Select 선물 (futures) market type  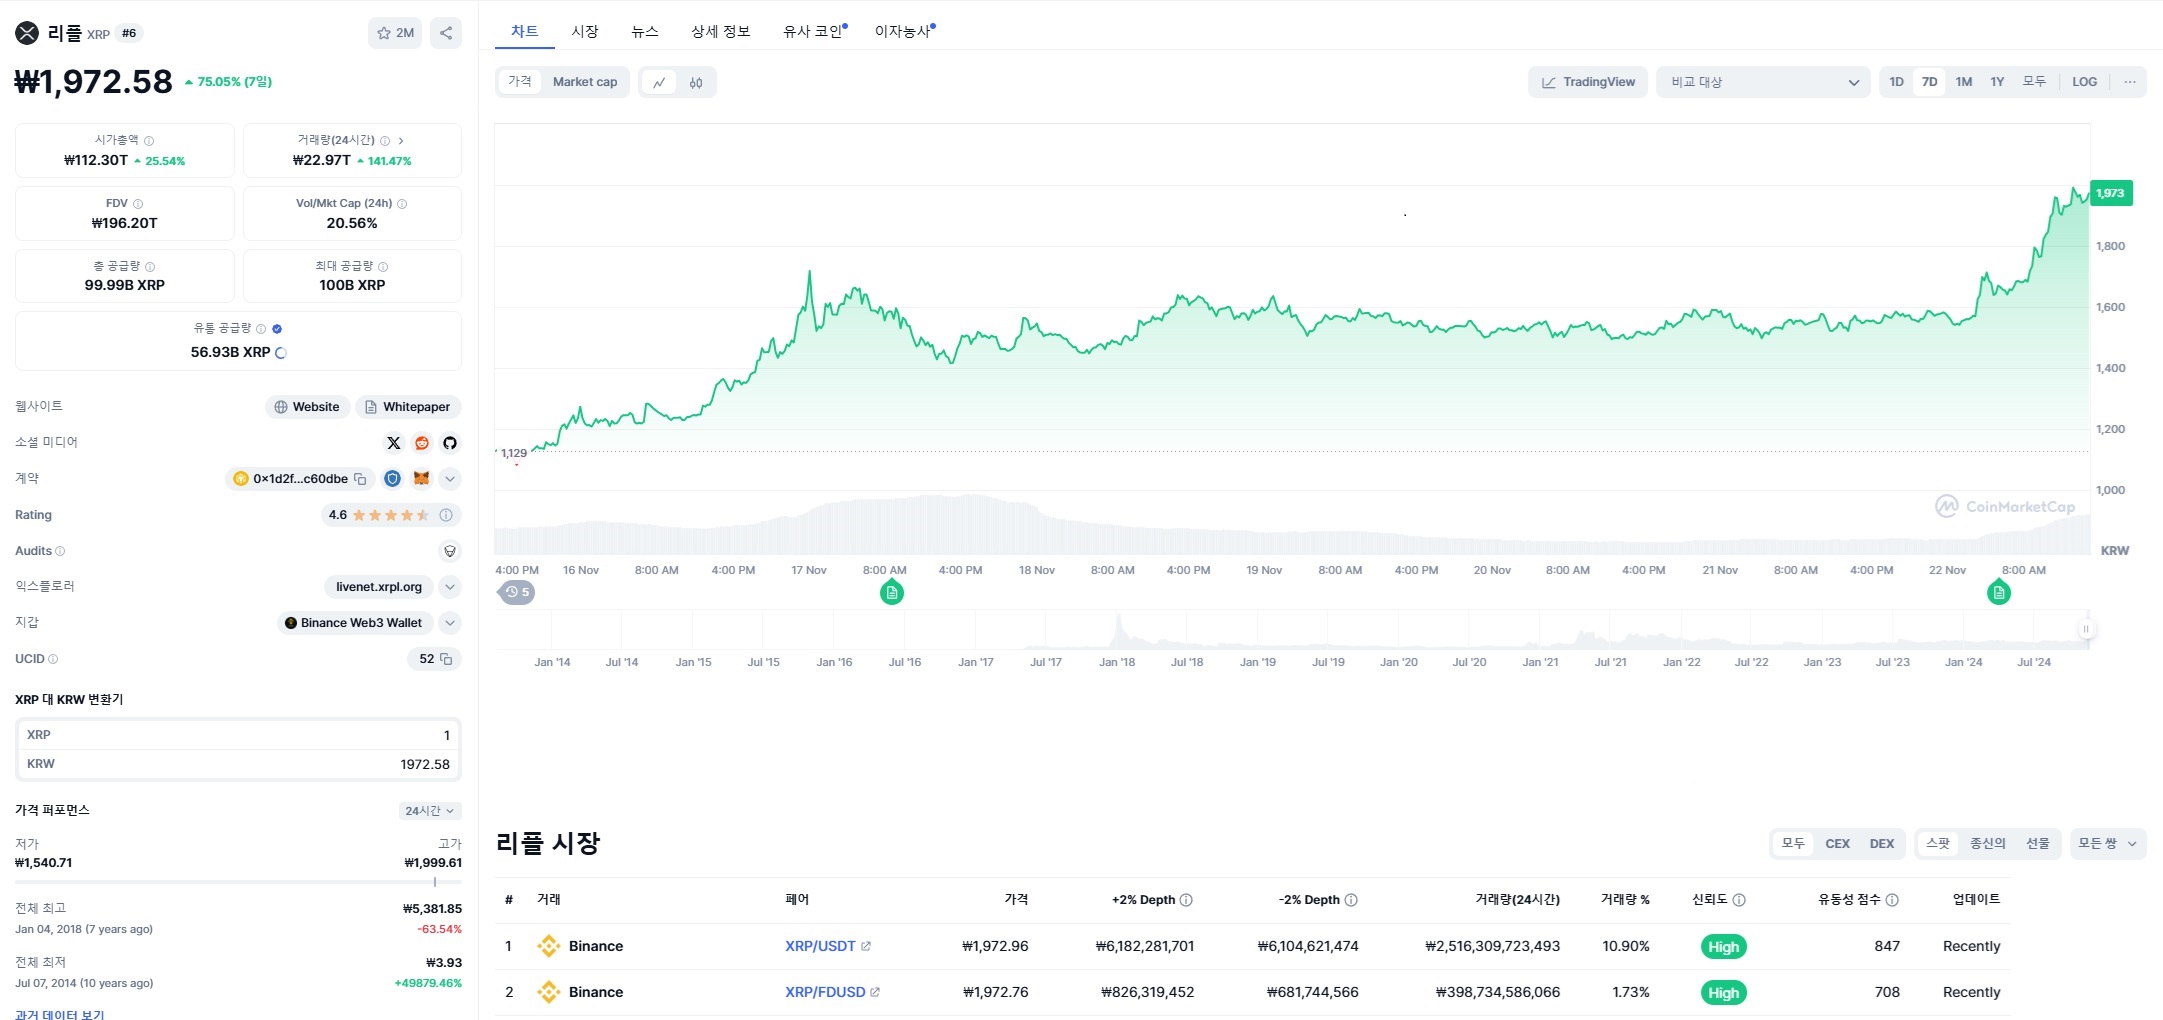[2037, 844]
